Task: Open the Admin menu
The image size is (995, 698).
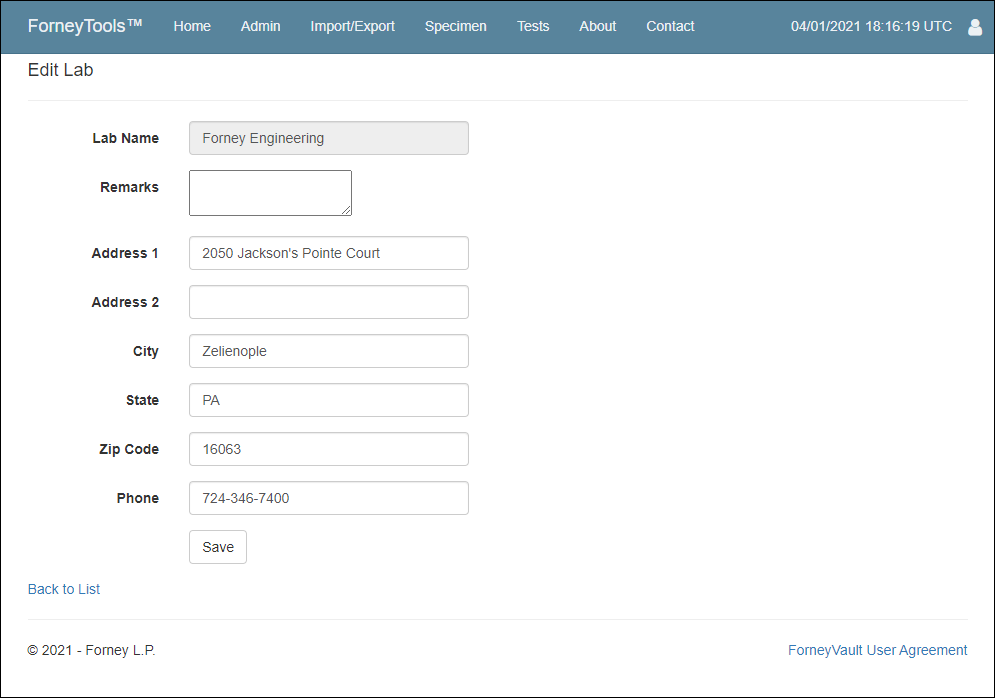Action: [x=260, y=26]
